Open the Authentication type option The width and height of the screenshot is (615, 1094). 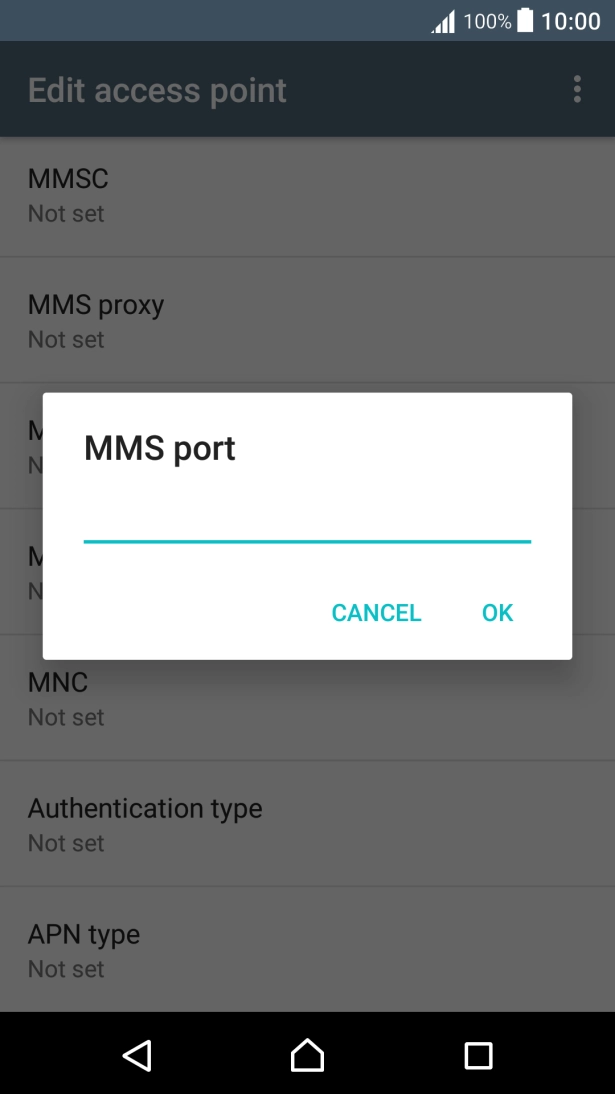click(307, 824)
